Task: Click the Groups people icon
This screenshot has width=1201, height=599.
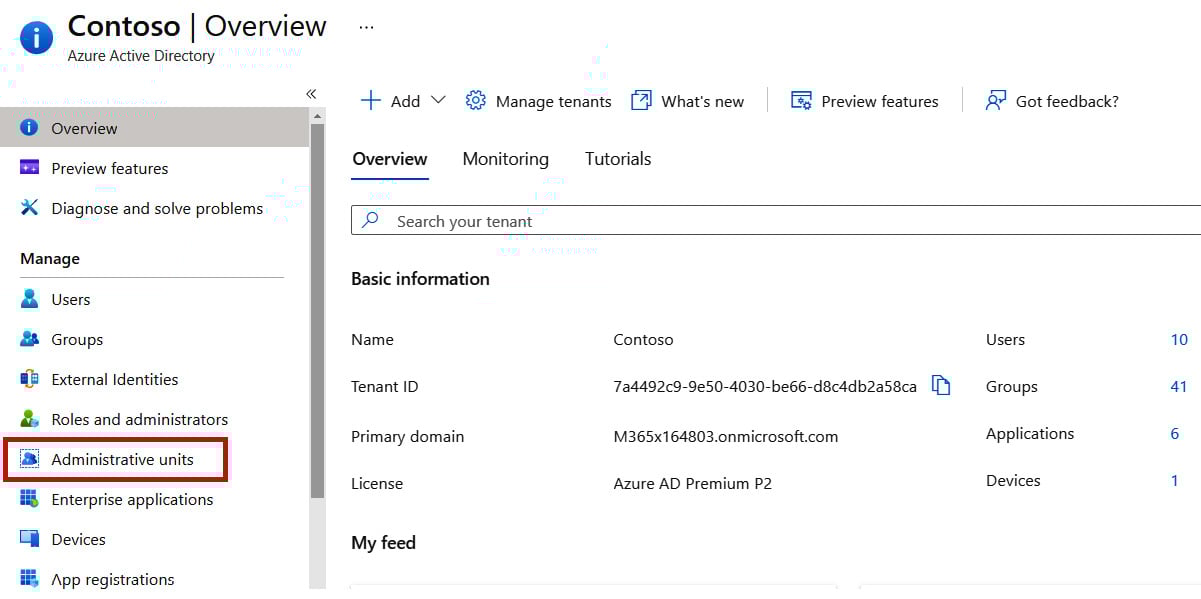Action: pos(29,339)
